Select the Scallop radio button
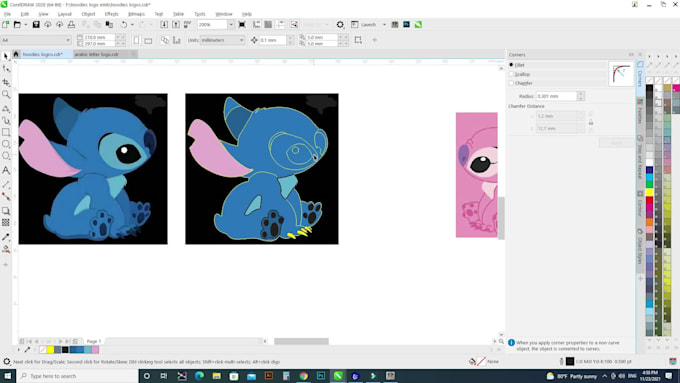 tap(511, 74)
